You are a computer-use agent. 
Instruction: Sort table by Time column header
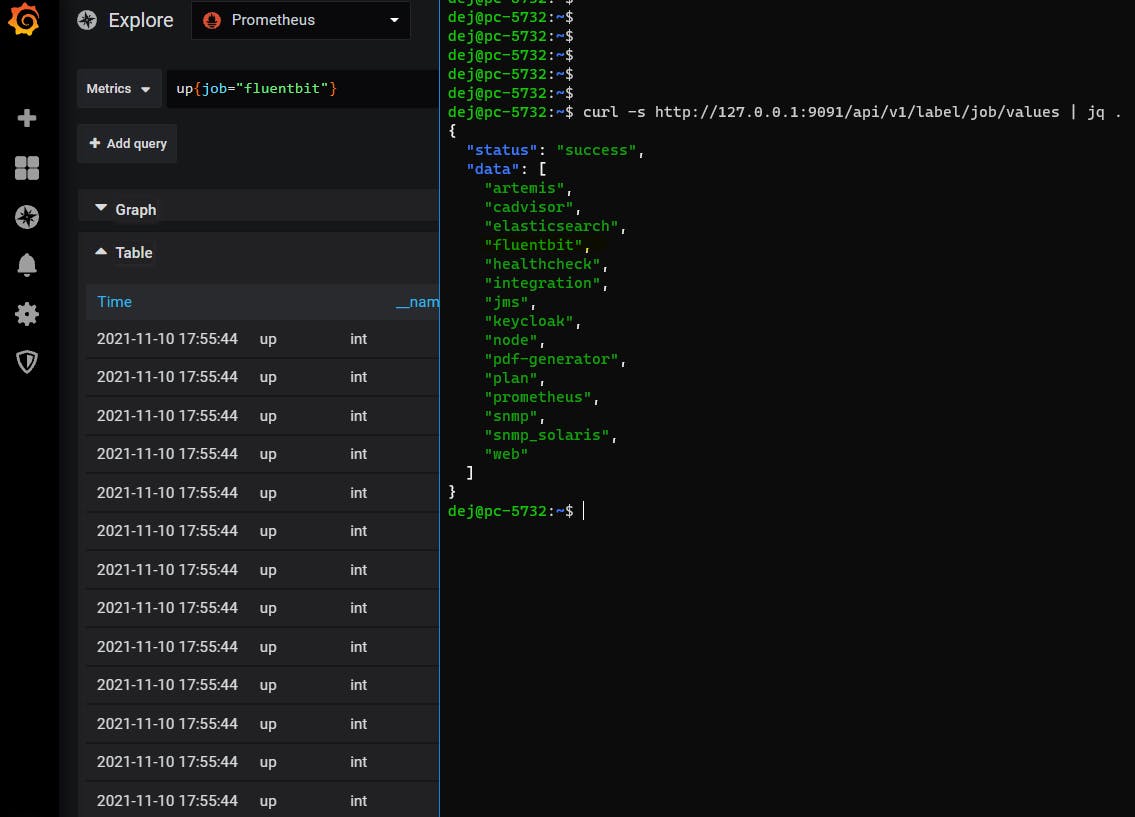[114, 302]
